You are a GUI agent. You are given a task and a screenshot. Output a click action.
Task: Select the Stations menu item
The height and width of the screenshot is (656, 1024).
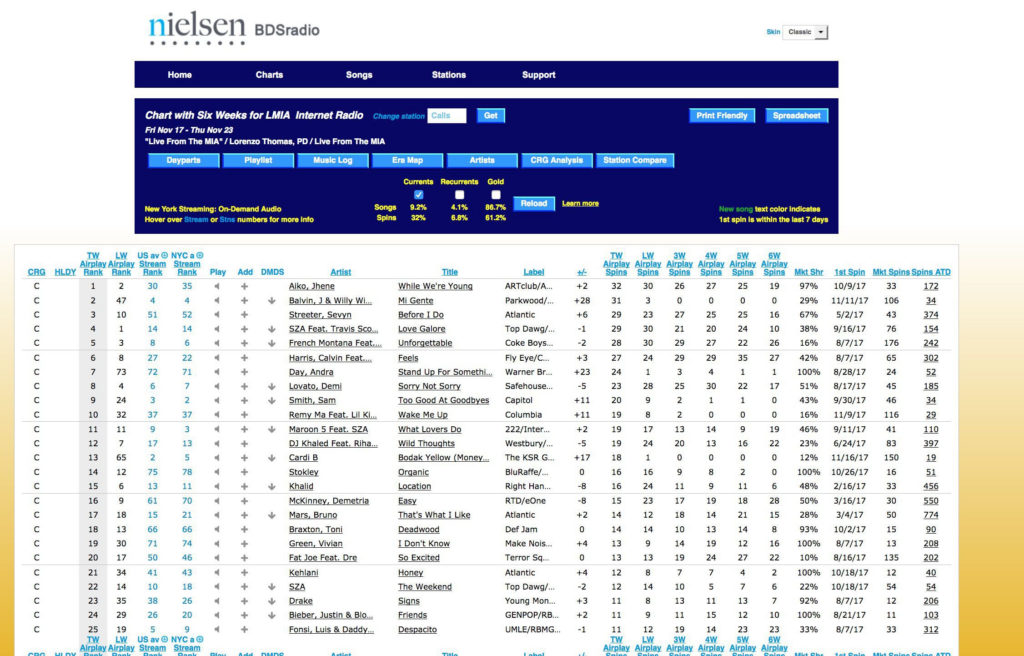pos(449,75)
